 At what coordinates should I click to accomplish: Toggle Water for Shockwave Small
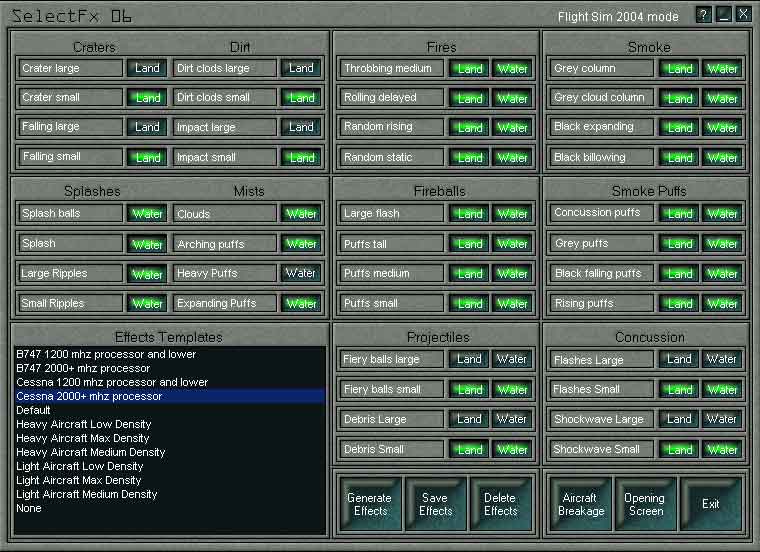click(x=722, y=449)
